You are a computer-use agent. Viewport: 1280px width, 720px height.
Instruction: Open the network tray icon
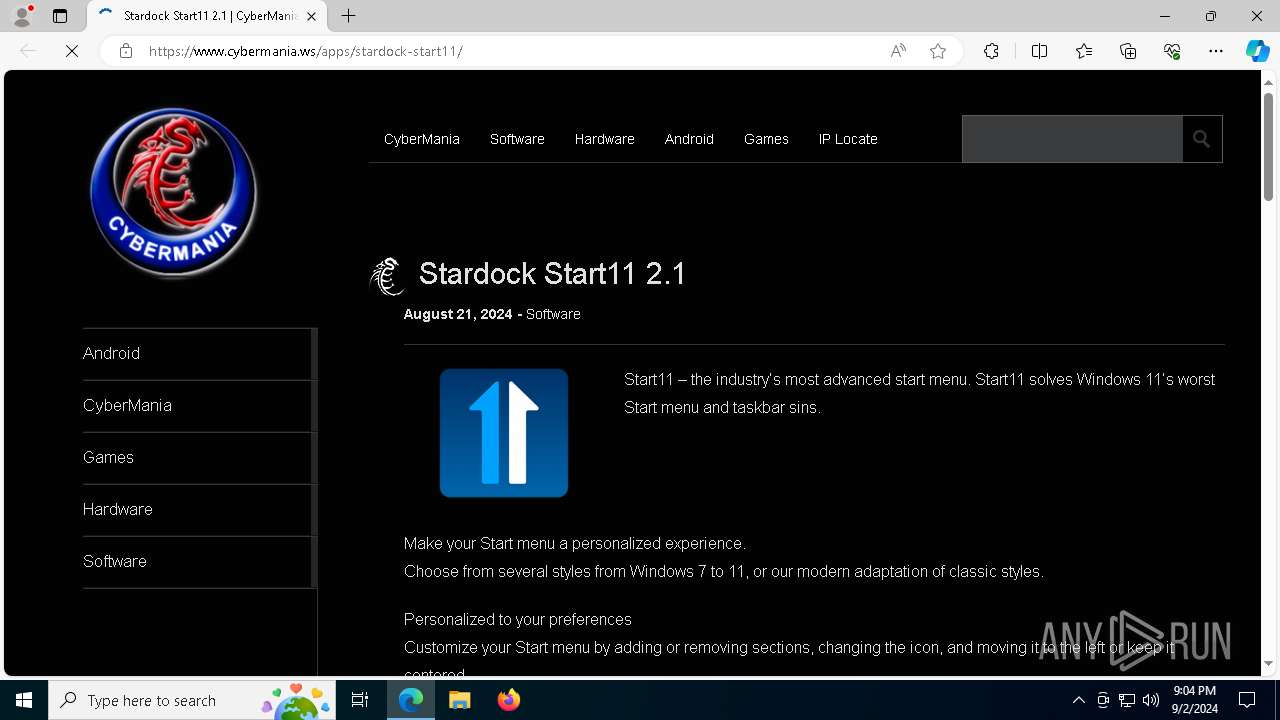click(x=1127, y=700)
